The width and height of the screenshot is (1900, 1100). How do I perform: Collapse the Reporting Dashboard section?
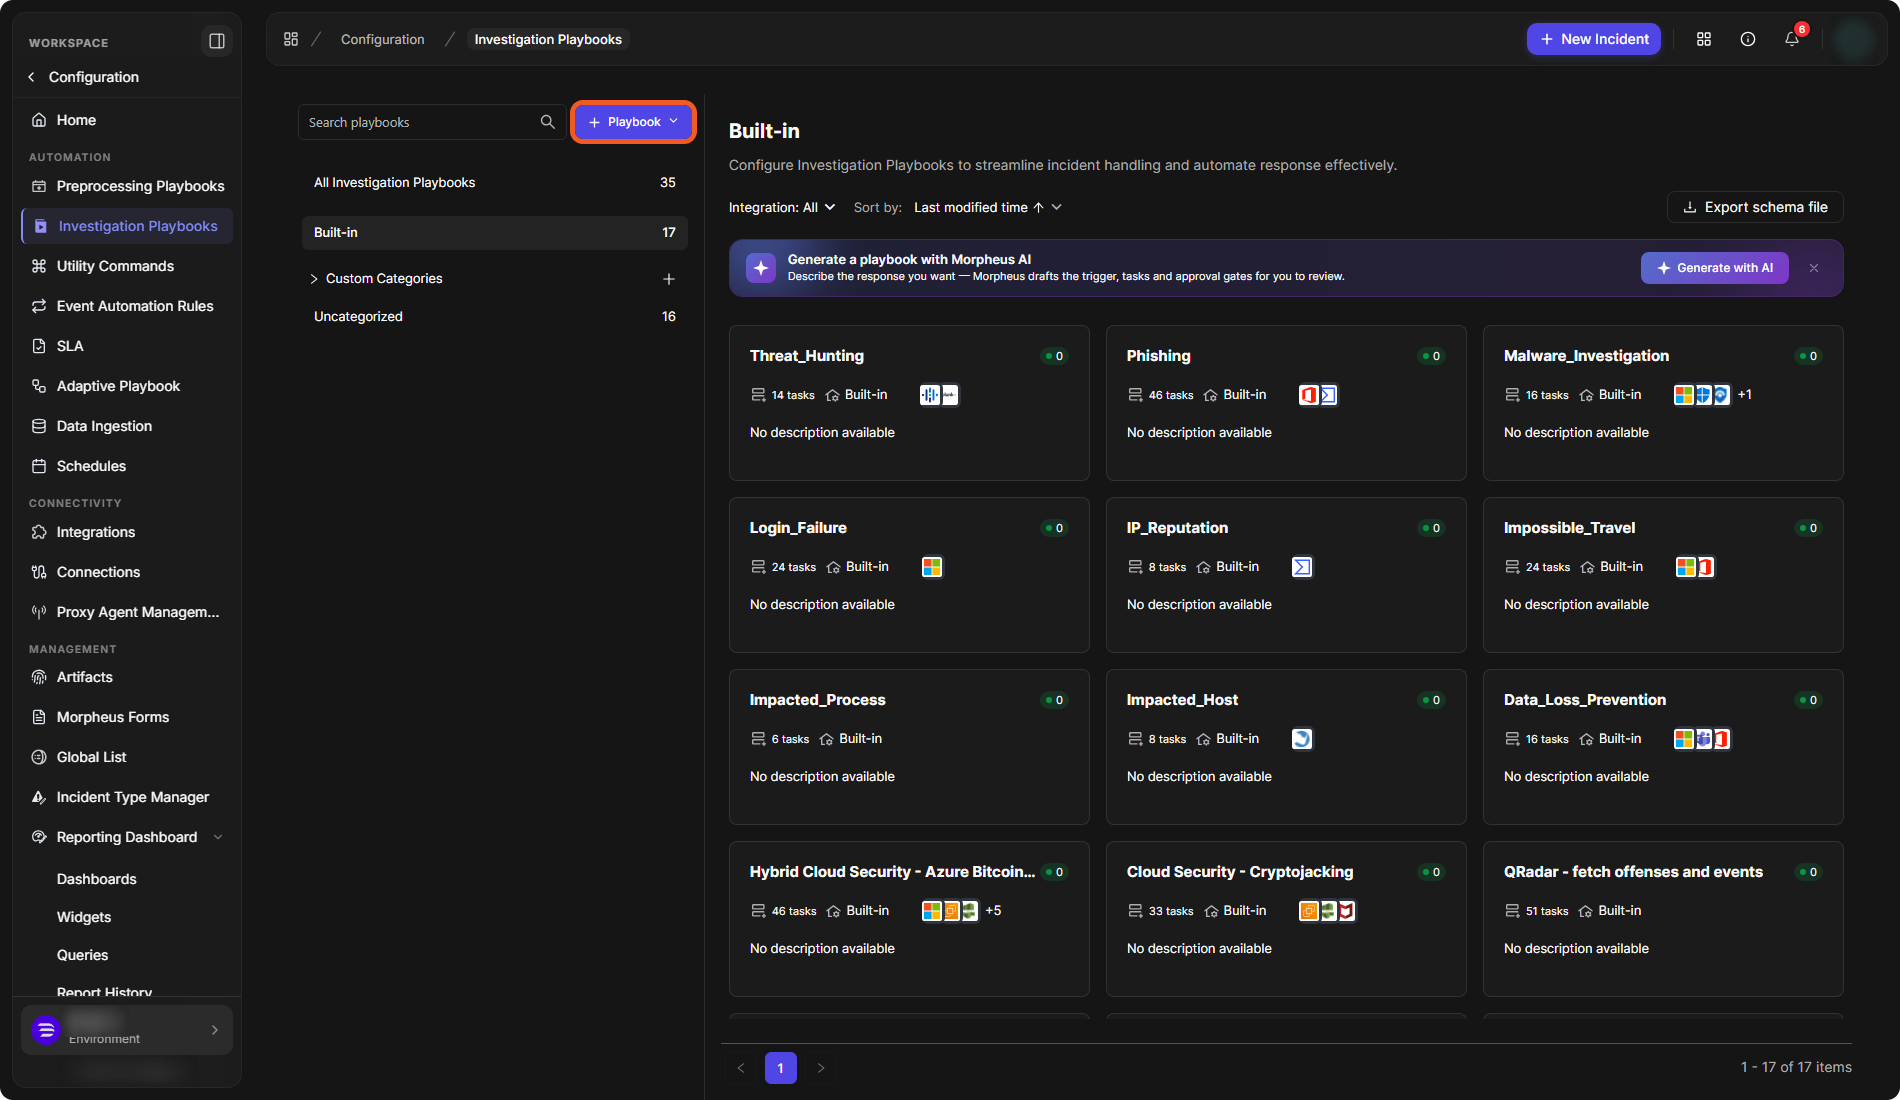[x=218, y=837]
